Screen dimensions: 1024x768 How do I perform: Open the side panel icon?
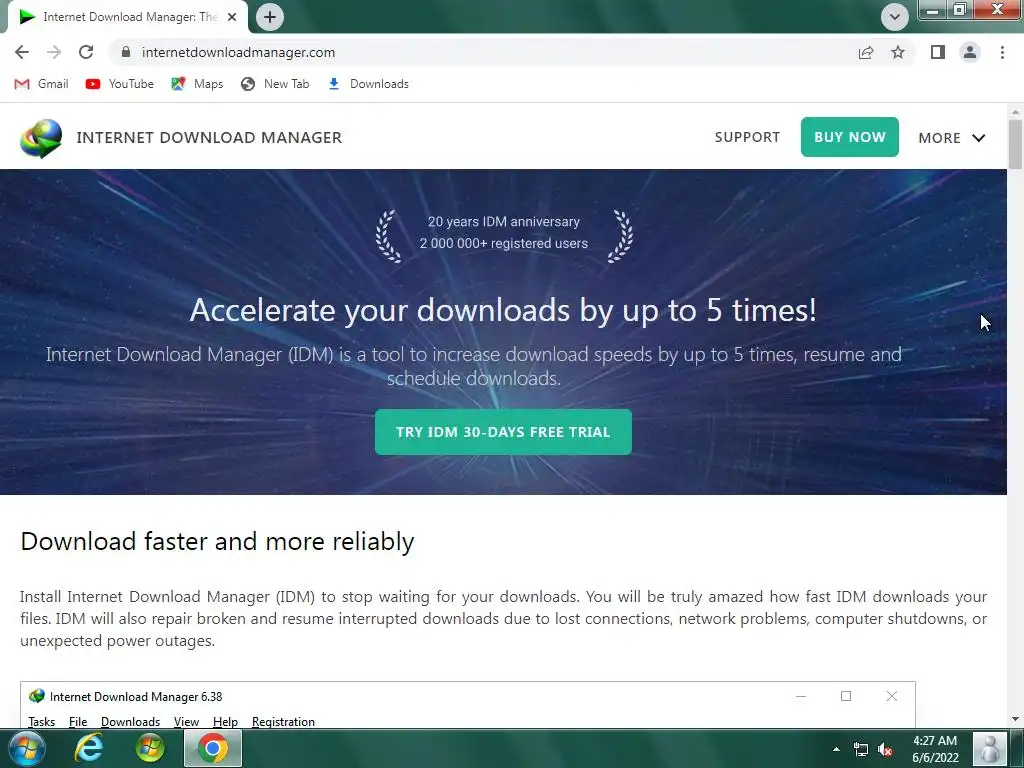click(938, 52)
